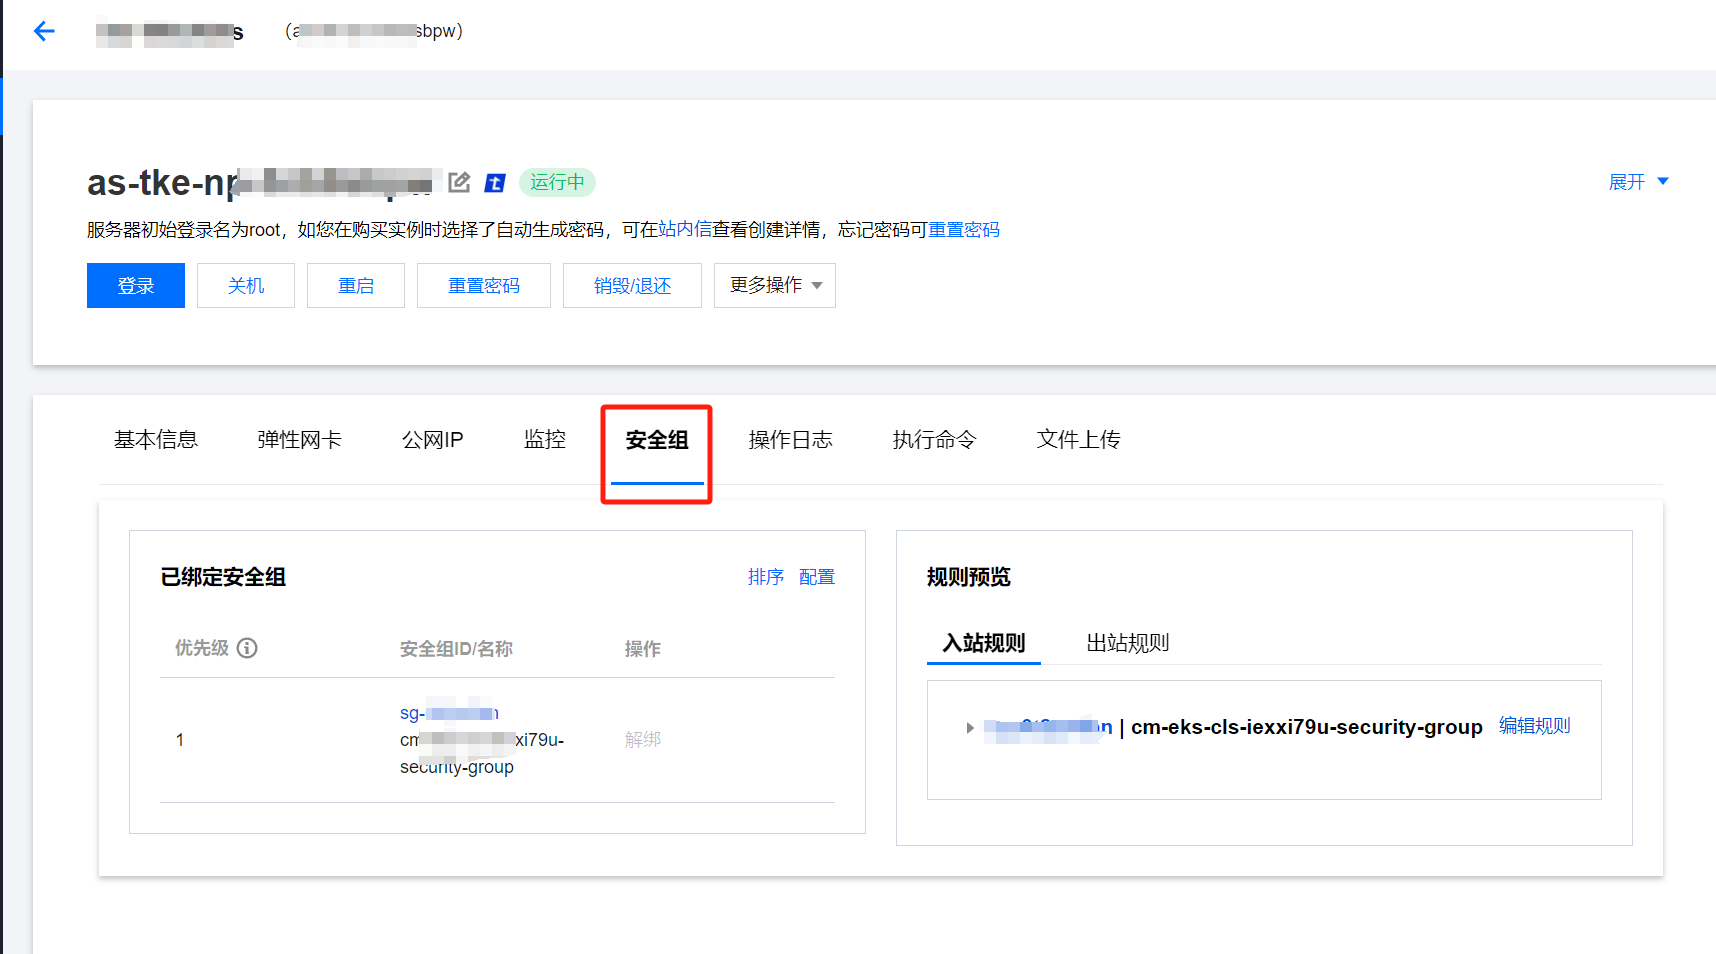Select the 公网IP tab
The width and height of the screenshot is (1716, 954).
pyautogui.click(x=432, y=440)
